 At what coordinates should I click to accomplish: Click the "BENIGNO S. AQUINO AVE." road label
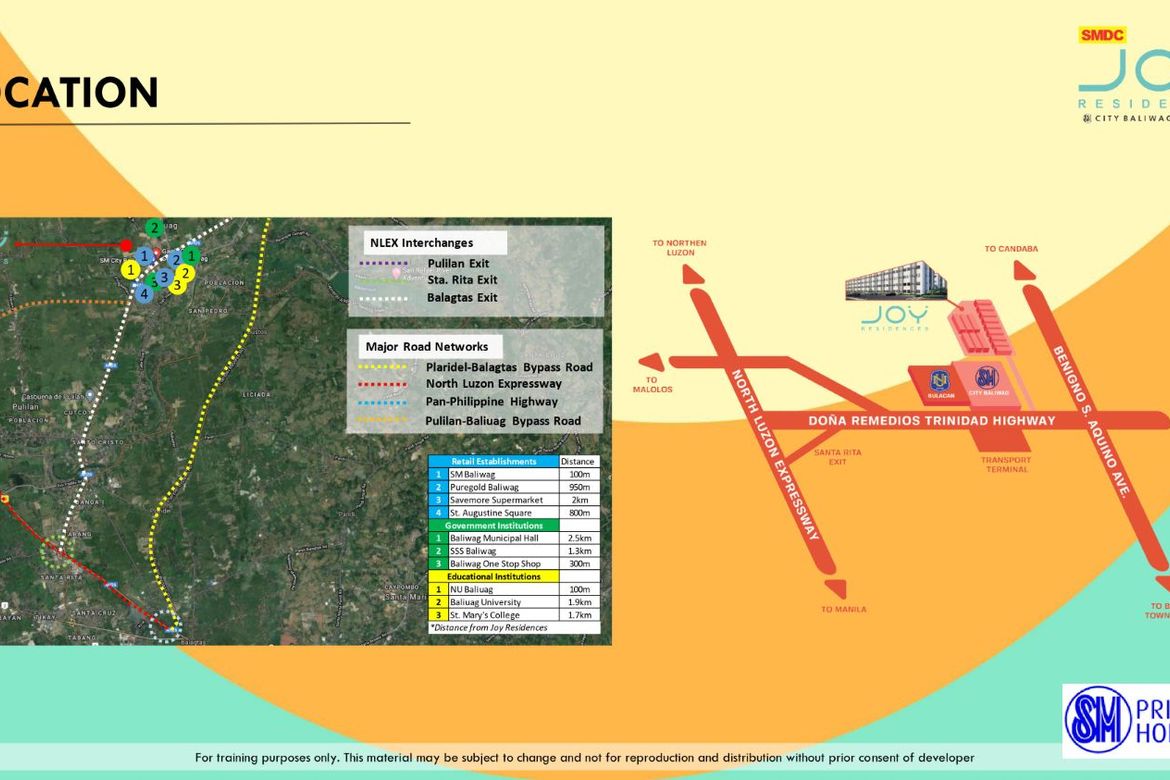(1092, 422)
